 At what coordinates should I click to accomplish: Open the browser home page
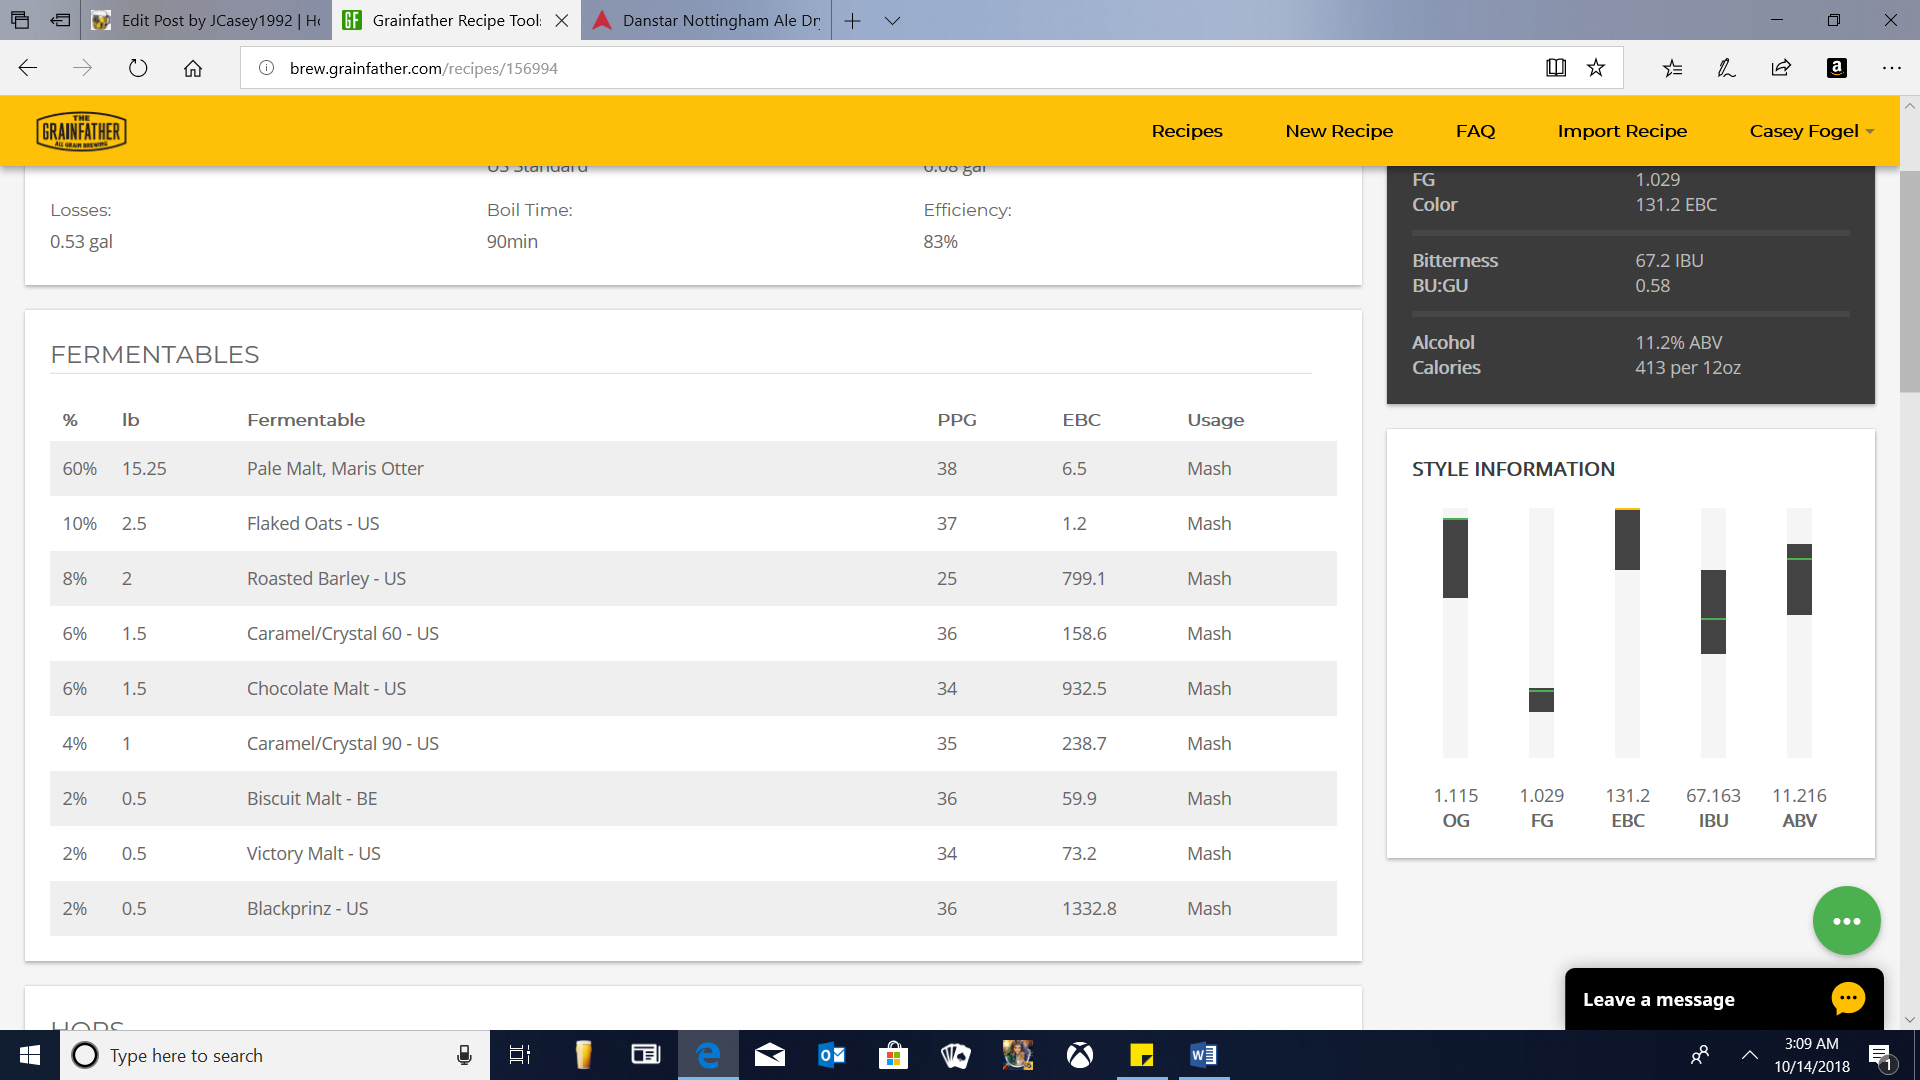click(x=193, y=68)
